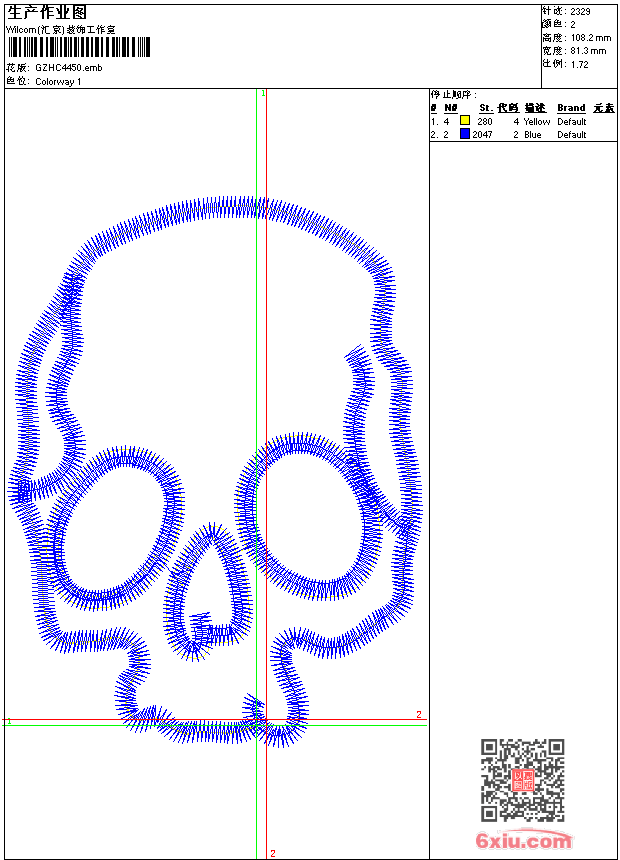Image resolution: width=620 pixels, height=860 pixels.
Task: Click the St. column header
Action: click(485, 108)
